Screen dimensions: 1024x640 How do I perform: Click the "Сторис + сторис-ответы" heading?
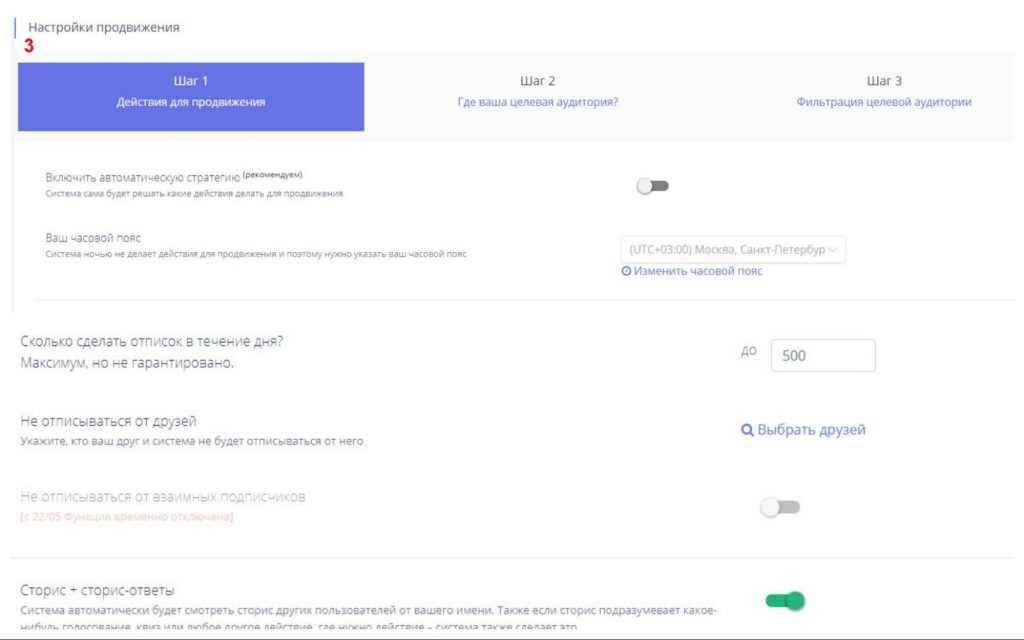click(97, 590)
